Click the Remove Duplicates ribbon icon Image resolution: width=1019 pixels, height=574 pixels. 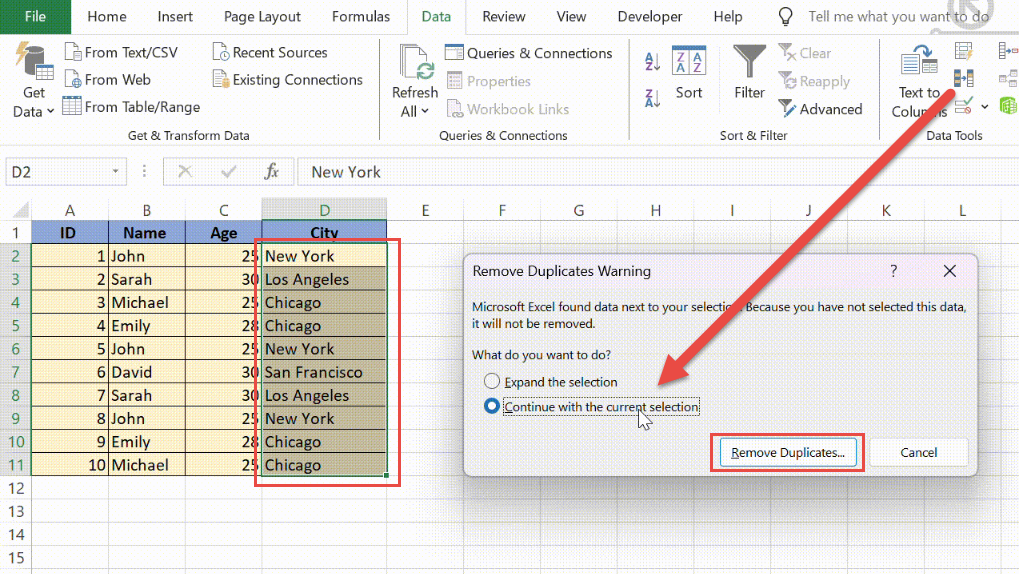pos(964,79)
